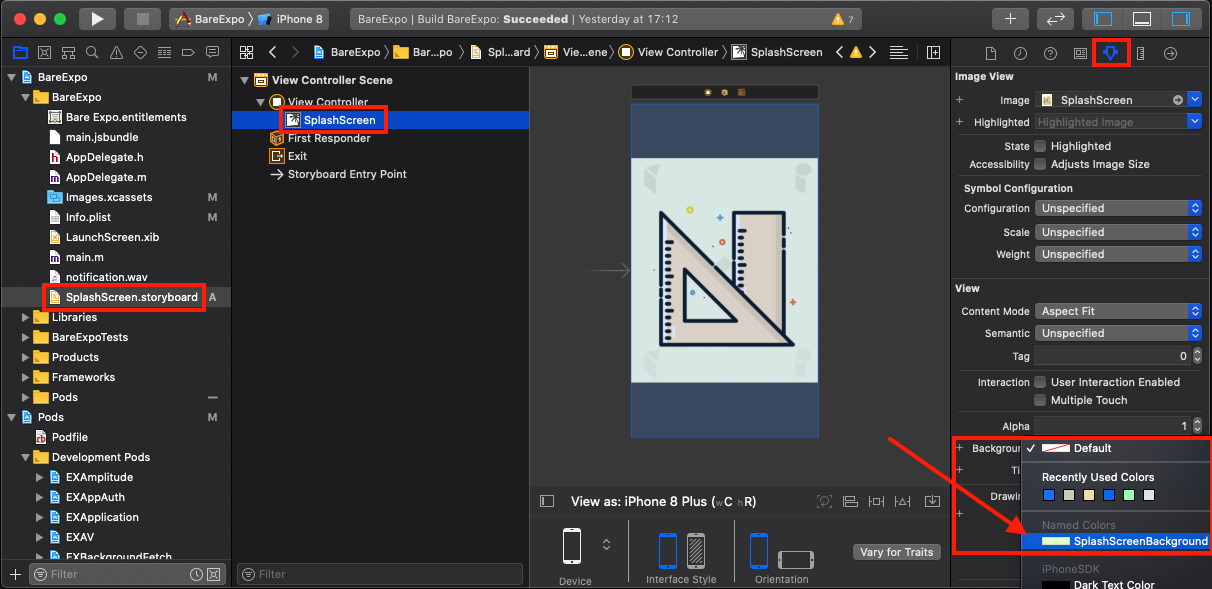Open the Test navigator diamond icon
Viewport: 1212px width, 589px height.
[140, 52]
